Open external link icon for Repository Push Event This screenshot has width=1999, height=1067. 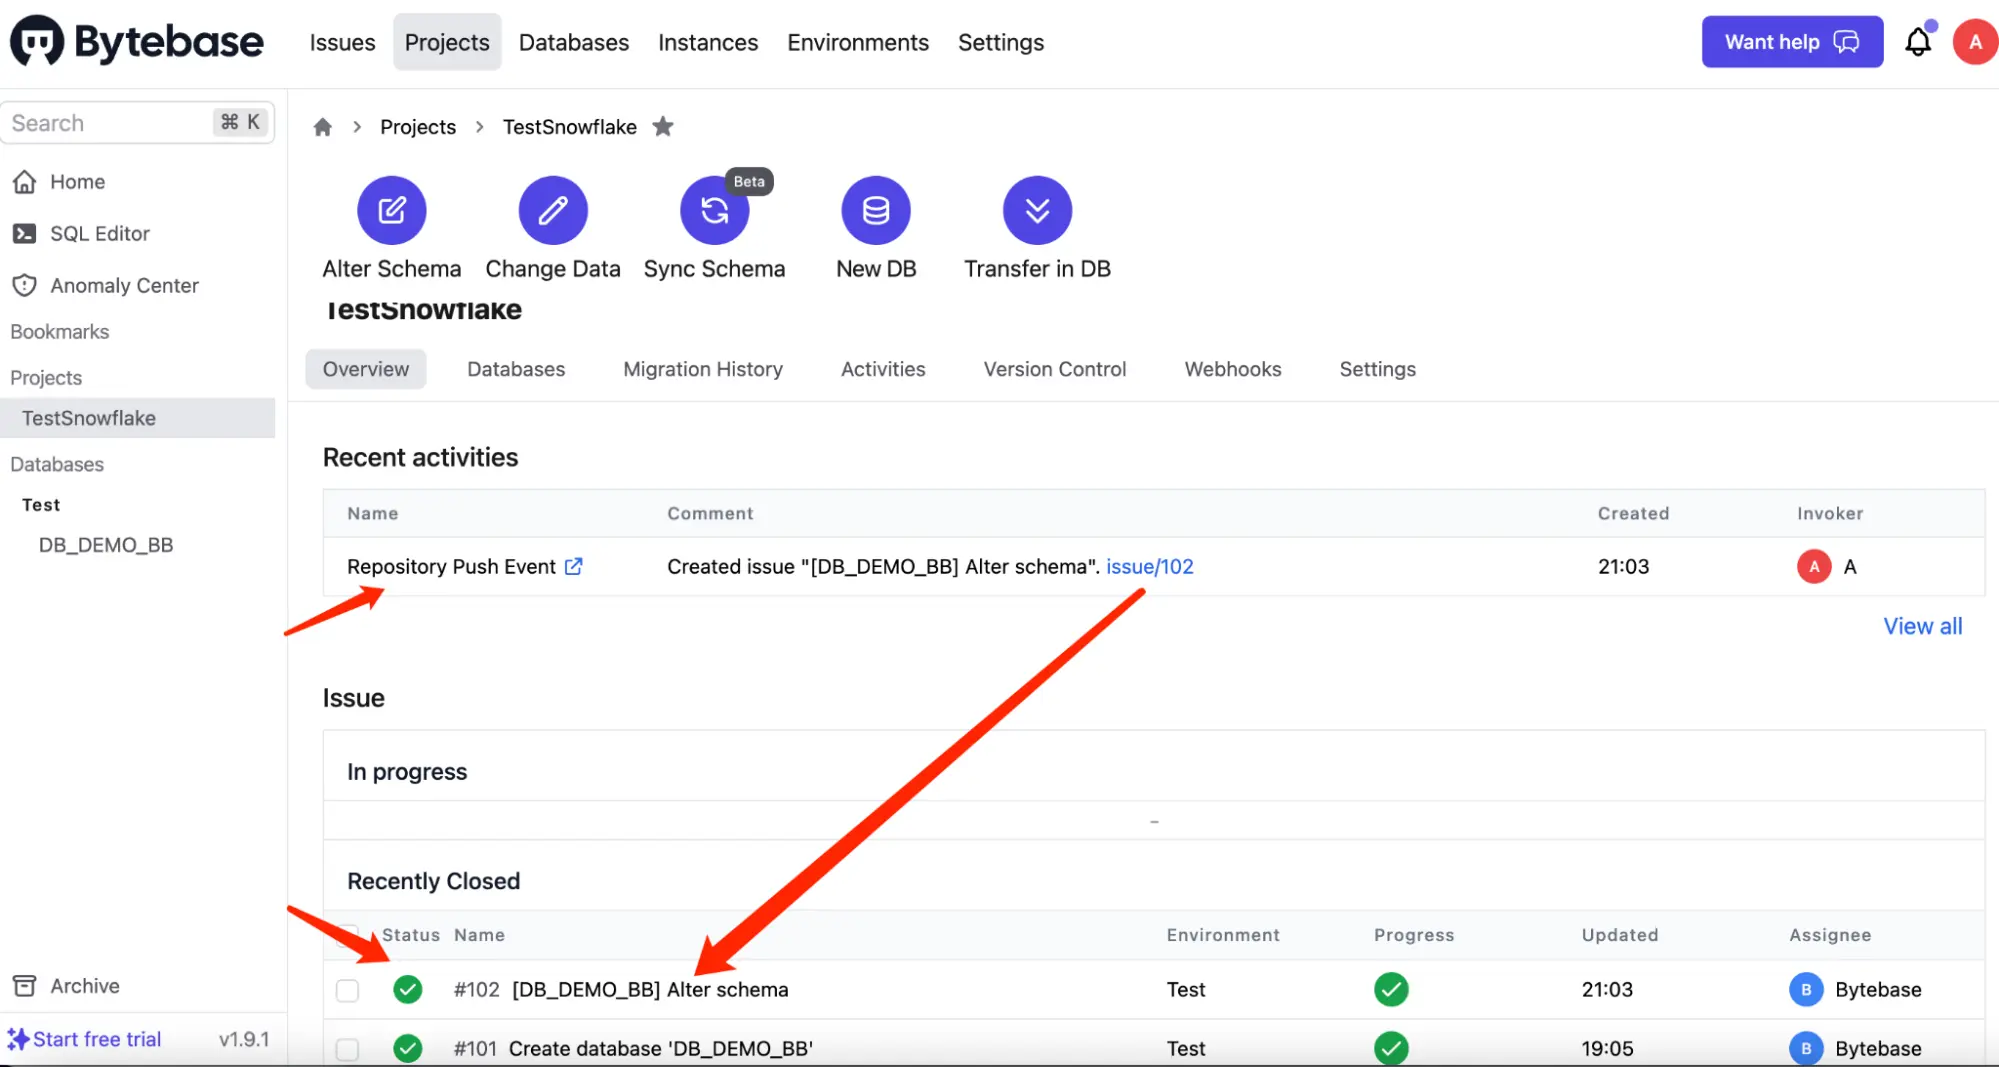pyautogui.click(x=574, y=566)
